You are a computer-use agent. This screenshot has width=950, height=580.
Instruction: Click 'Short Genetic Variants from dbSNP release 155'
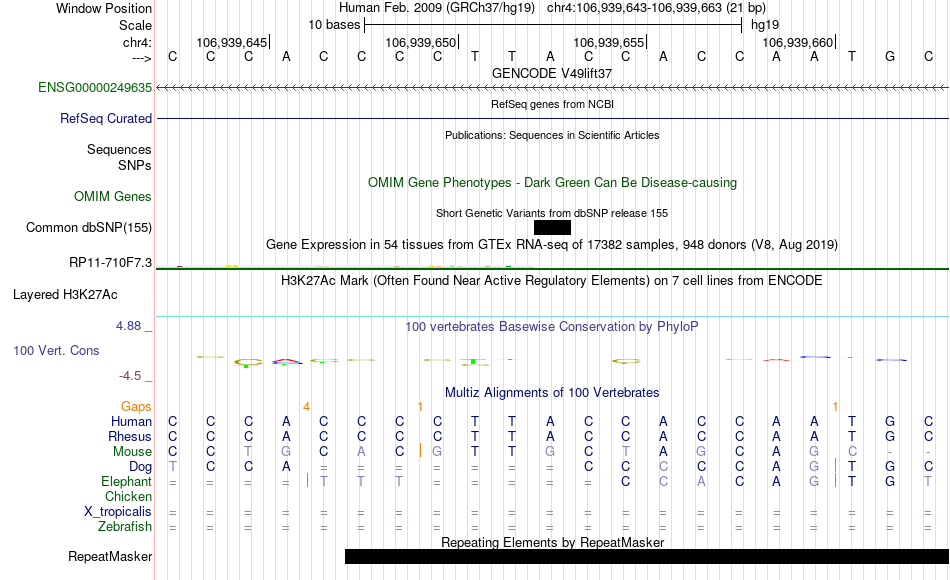[x=552, y=213]
